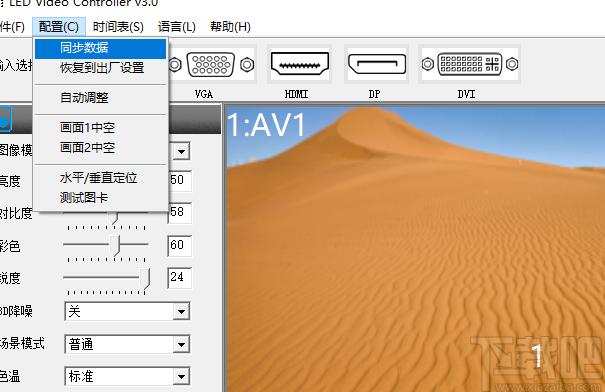605x392 pixels.
Task: Click the brightness value field showing 50
Action: tap(180, 180)
